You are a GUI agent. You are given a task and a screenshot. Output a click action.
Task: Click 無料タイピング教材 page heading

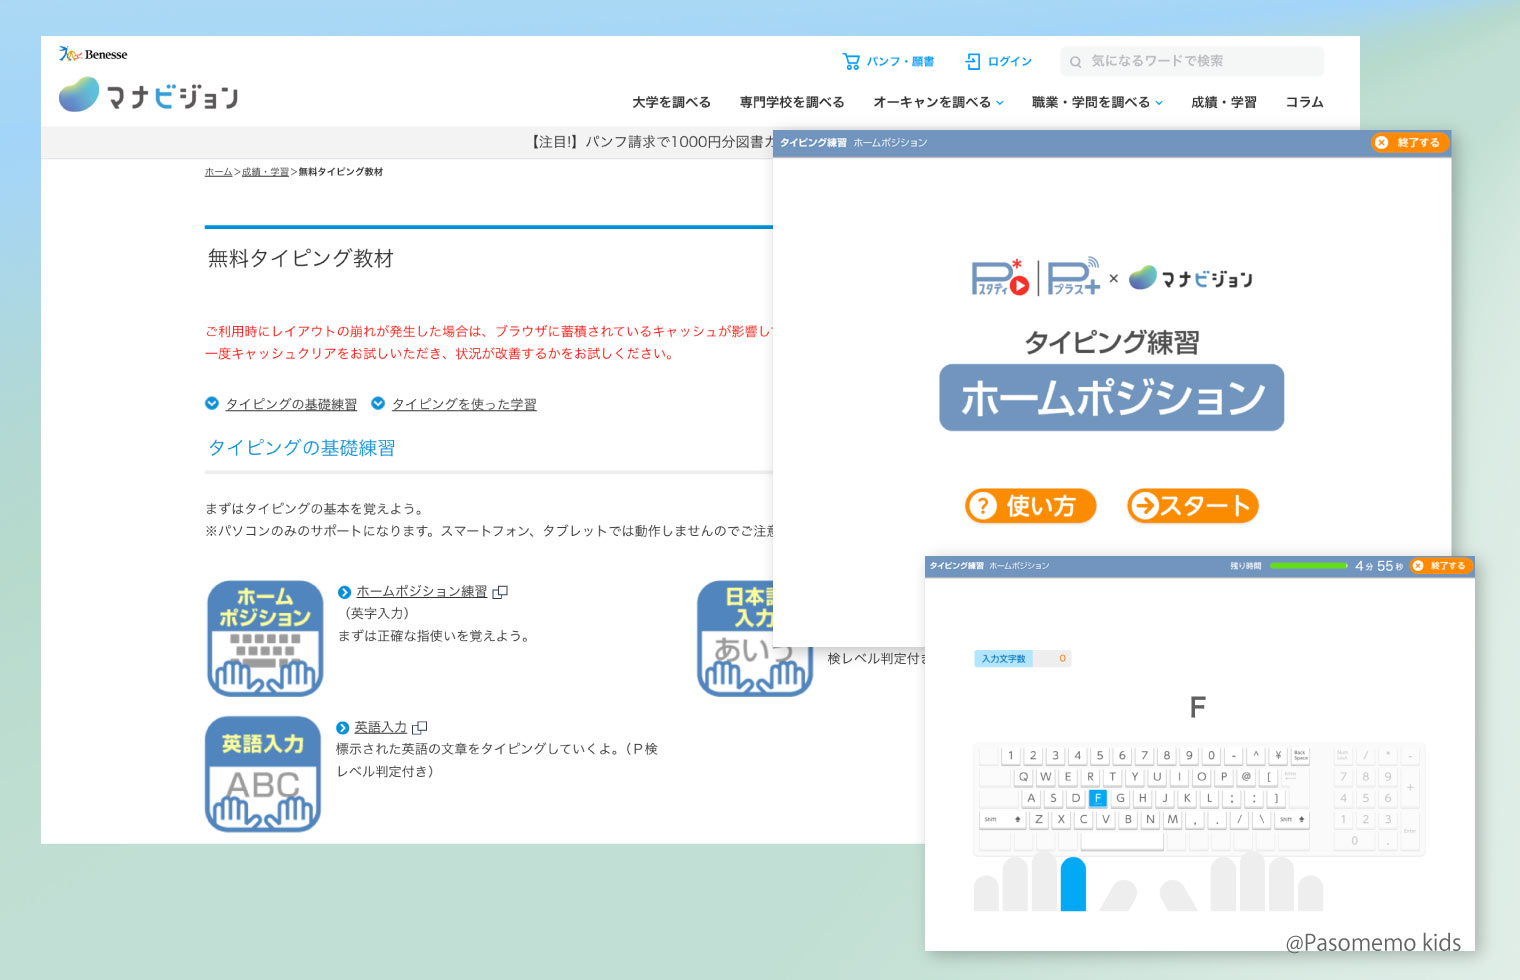click(x=301, y=258)
